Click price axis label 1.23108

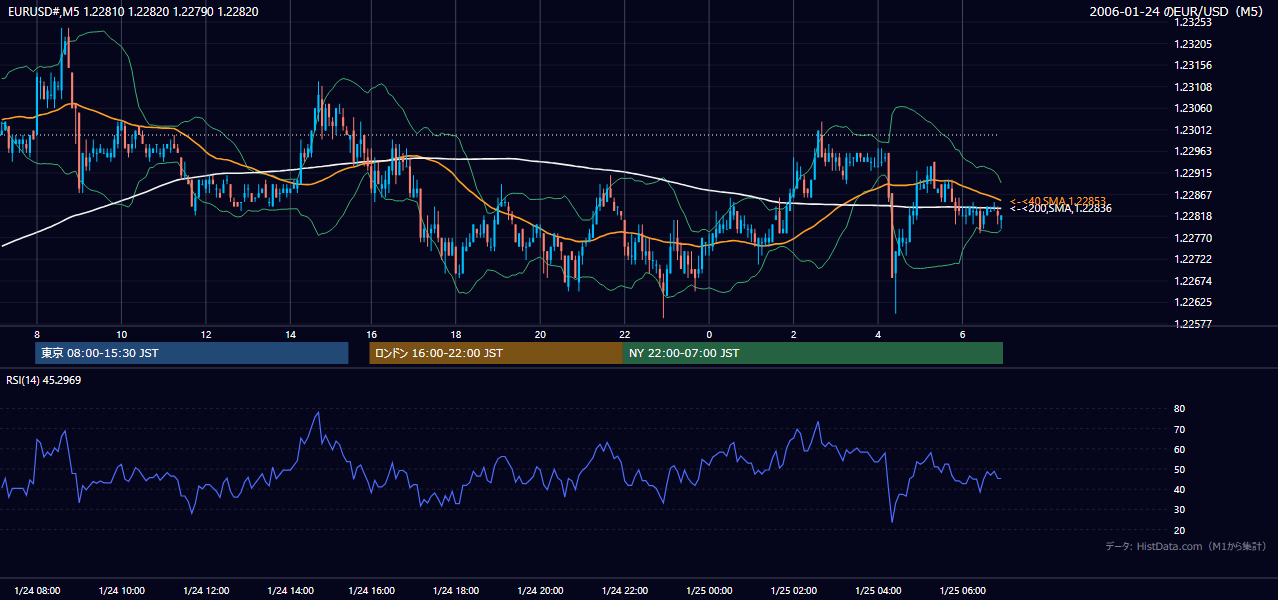tap(1193, 87)
